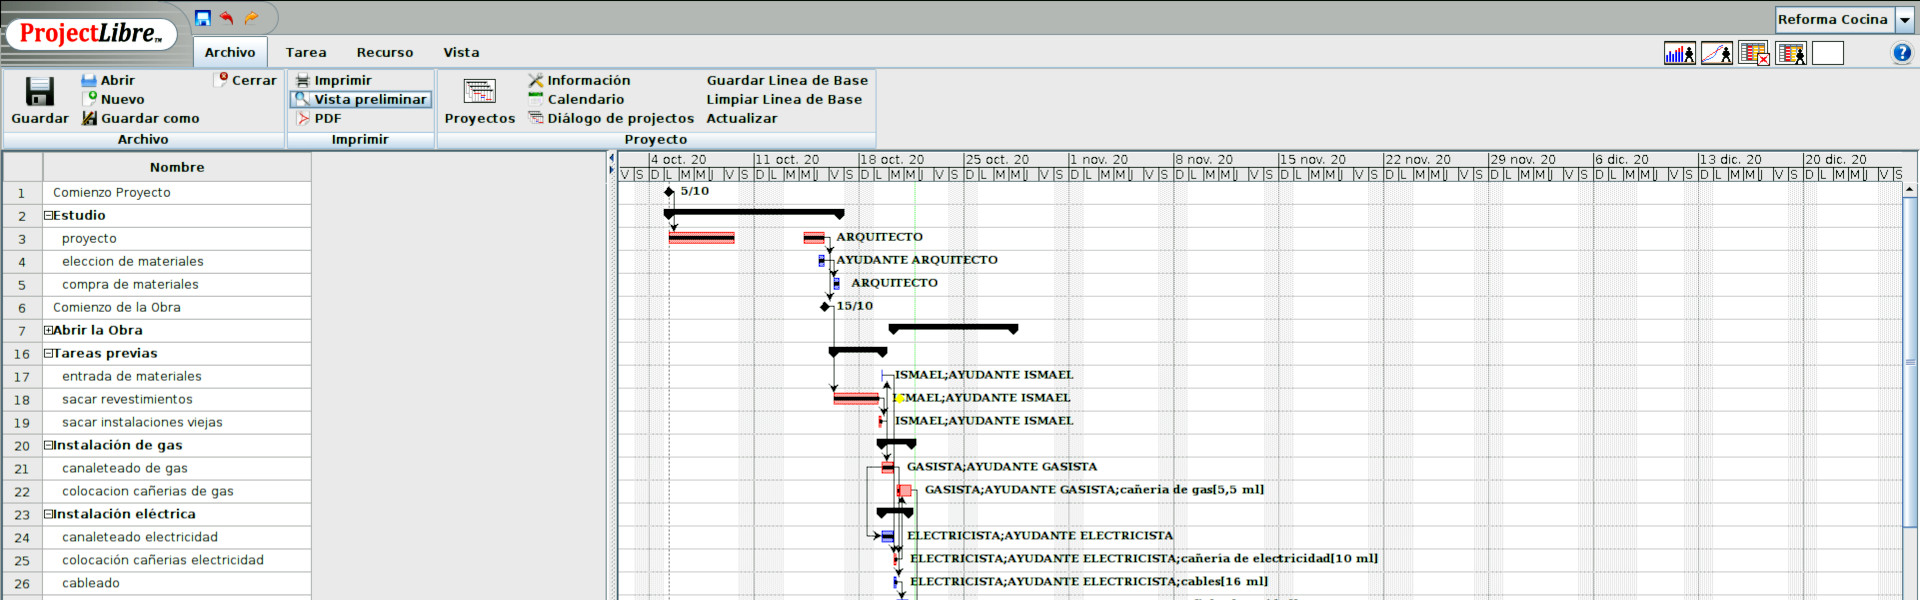Click the blank view button beside resource usage

tap(1827, 53)
